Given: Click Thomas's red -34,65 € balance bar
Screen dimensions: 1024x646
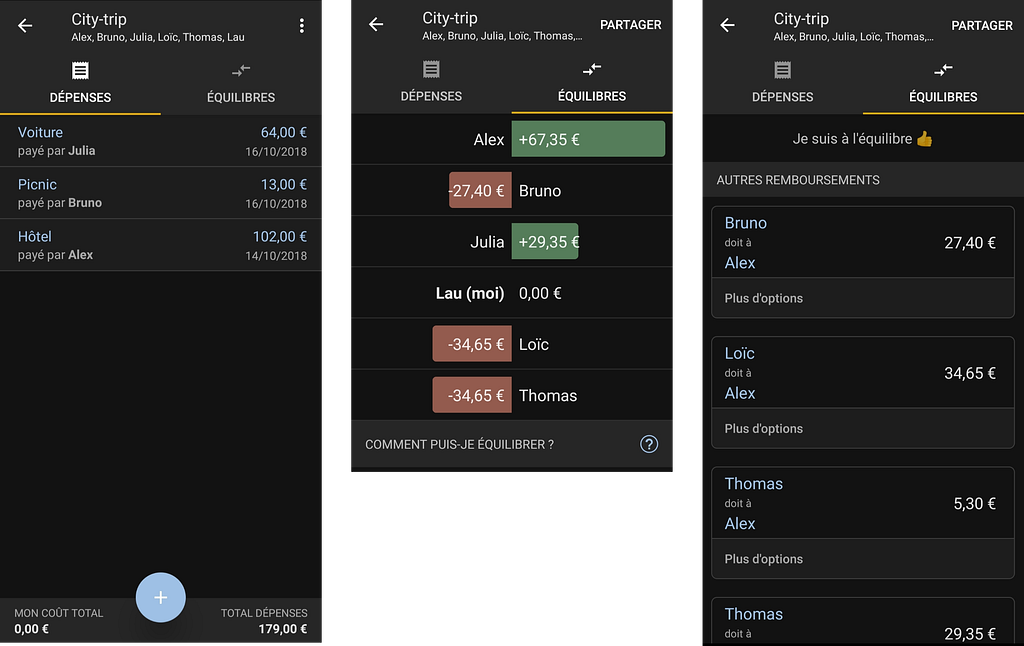Looking at the screenshot, I should [x=472, y=395].
